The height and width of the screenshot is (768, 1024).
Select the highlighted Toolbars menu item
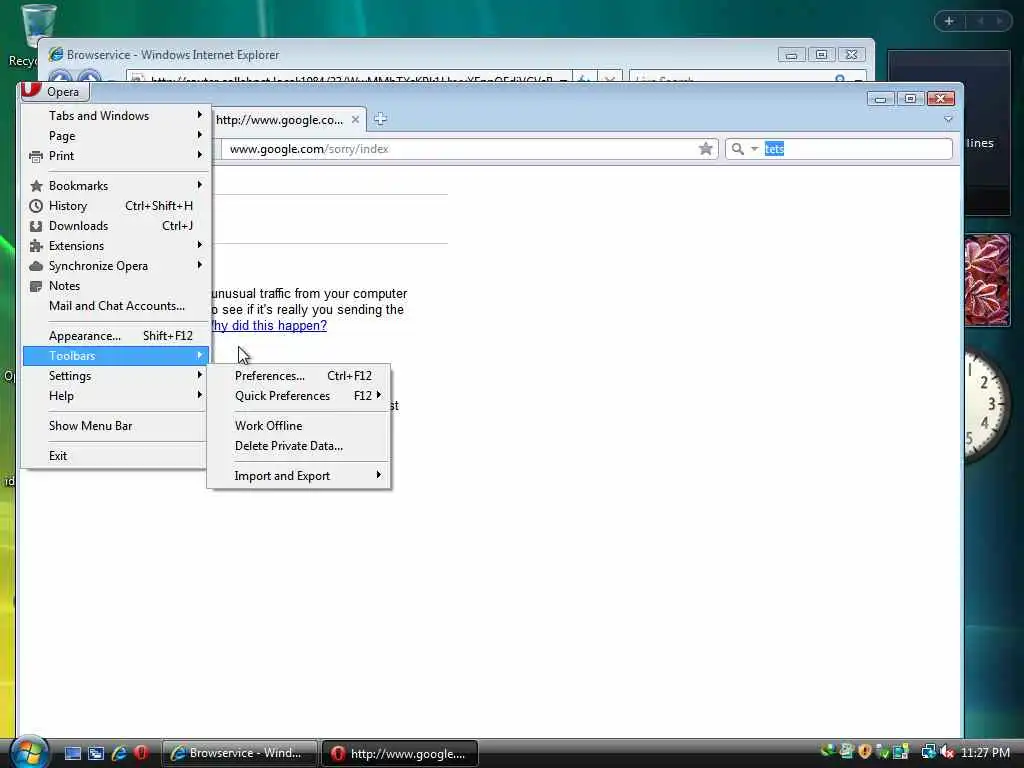click(x=116, y=356)
